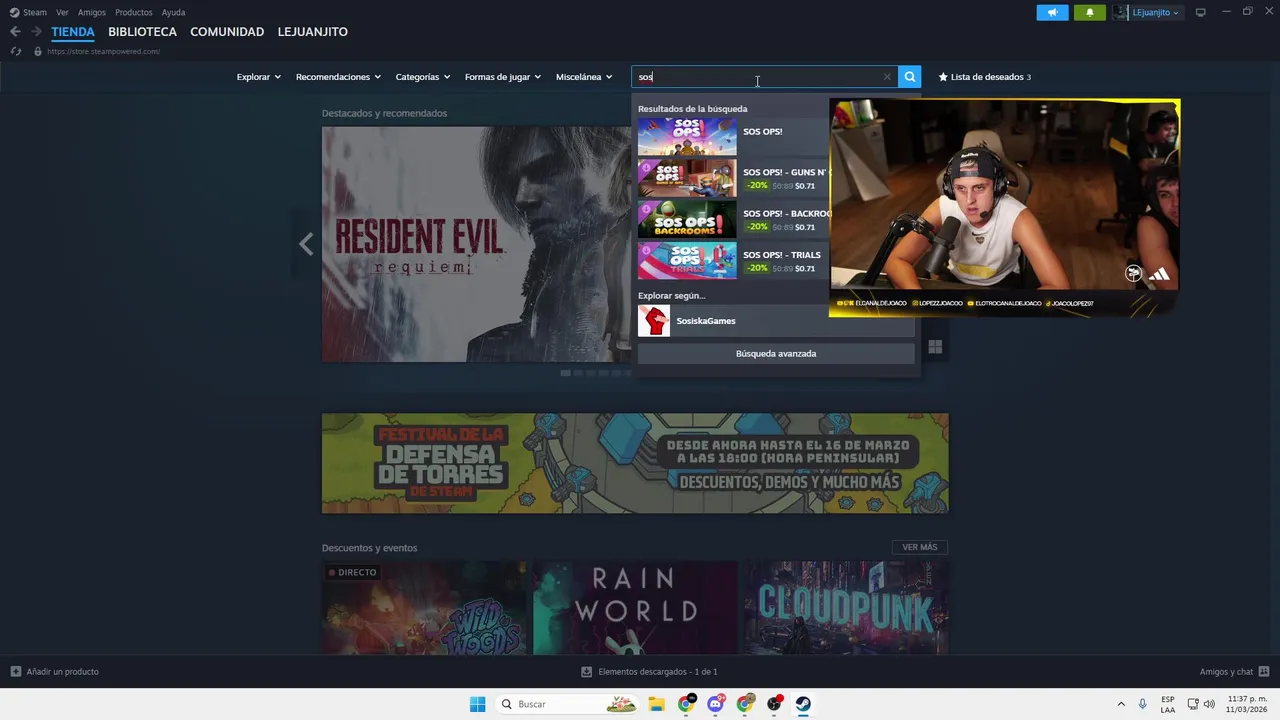Expand the Recomendaciones dropdown
This screenshot has width=1280, height=720.
coord(338,77)
